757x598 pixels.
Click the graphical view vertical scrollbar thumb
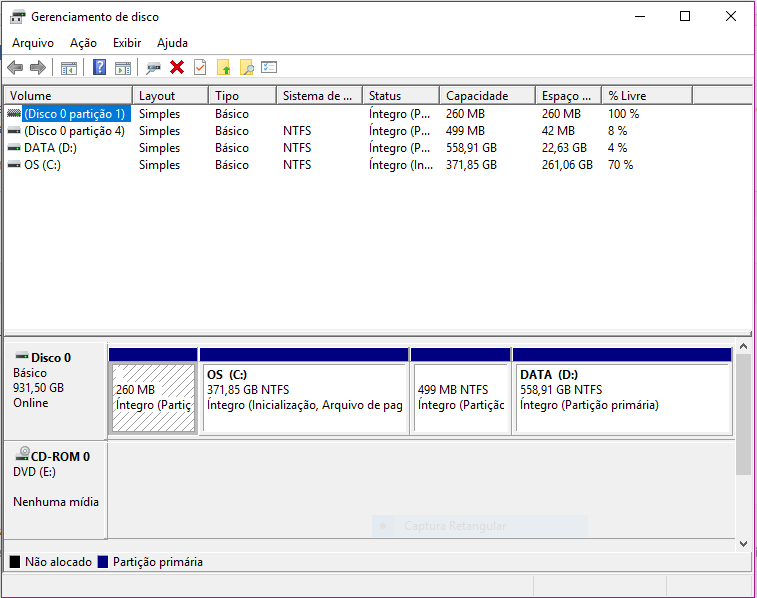[x=743, y=414]
